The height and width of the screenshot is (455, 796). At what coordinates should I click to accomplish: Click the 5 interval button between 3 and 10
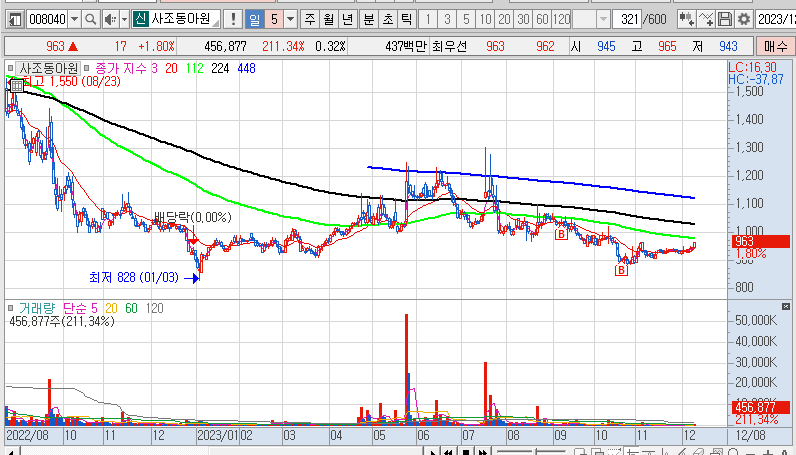pyautogui.click(x=466, y=20)
